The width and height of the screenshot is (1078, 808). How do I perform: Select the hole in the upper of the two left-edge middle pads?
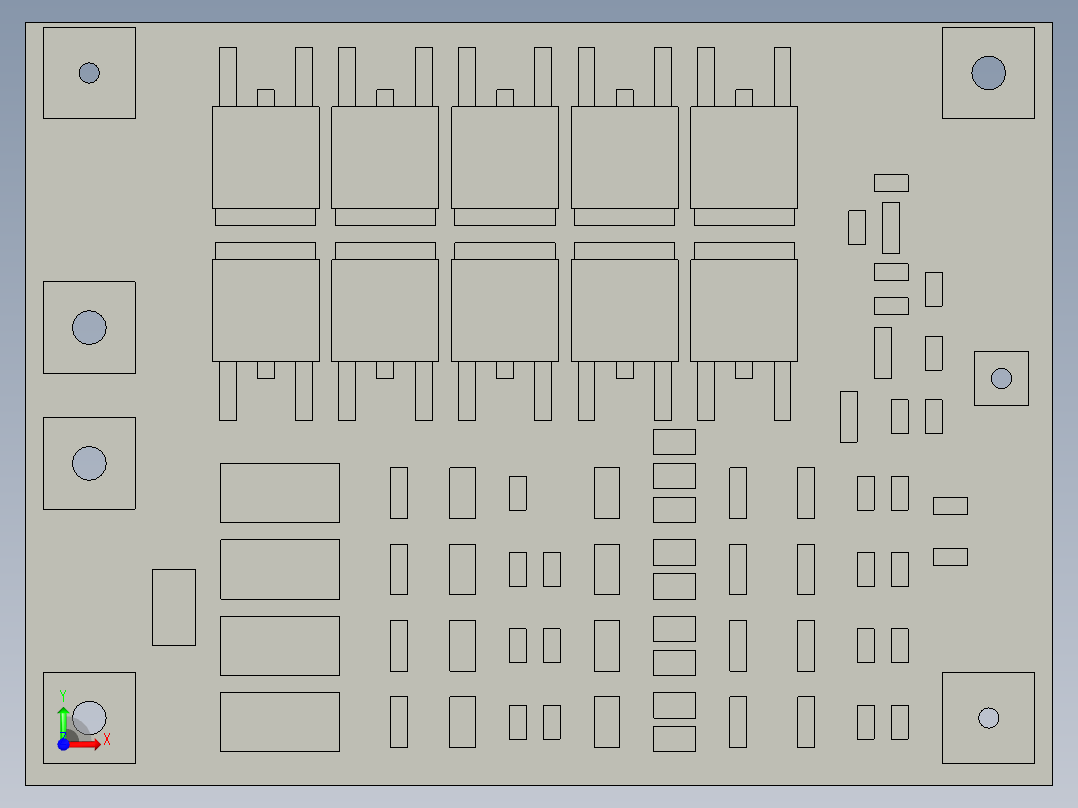pyautogui.click(x=89, y=327)
